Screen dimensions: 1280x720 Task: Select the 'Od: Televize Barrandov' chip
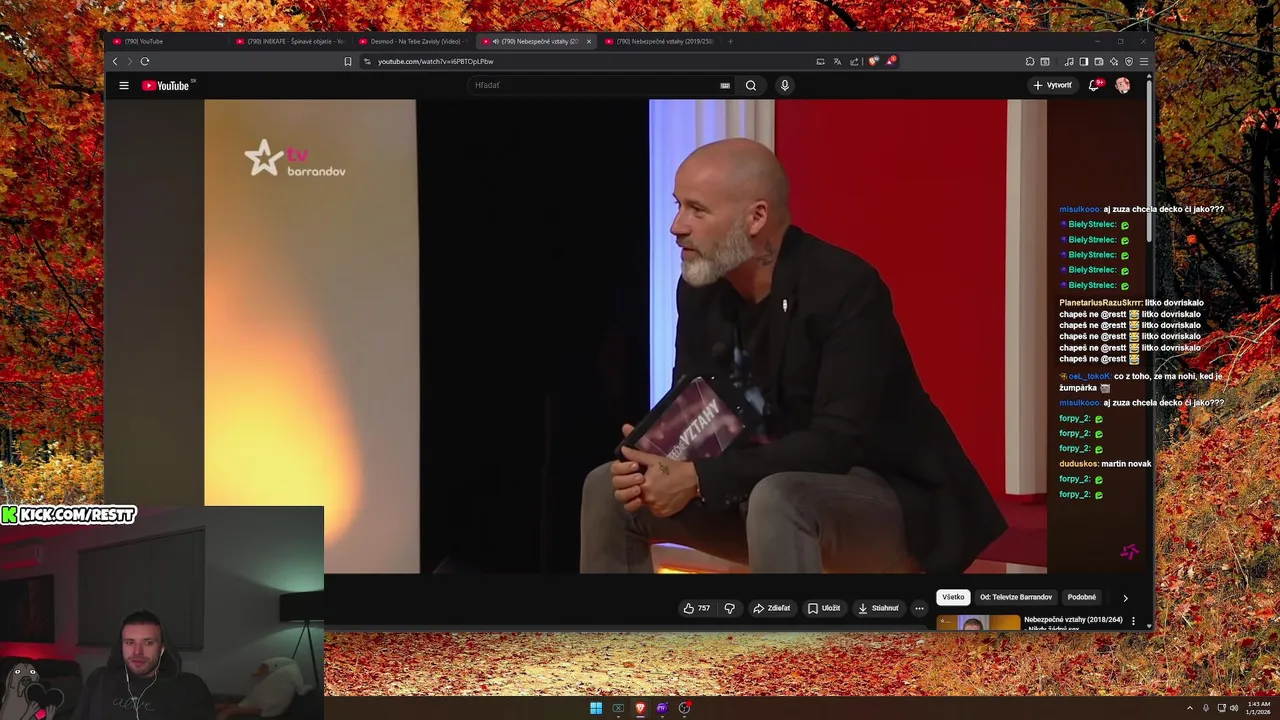[x=1016, y=597]
